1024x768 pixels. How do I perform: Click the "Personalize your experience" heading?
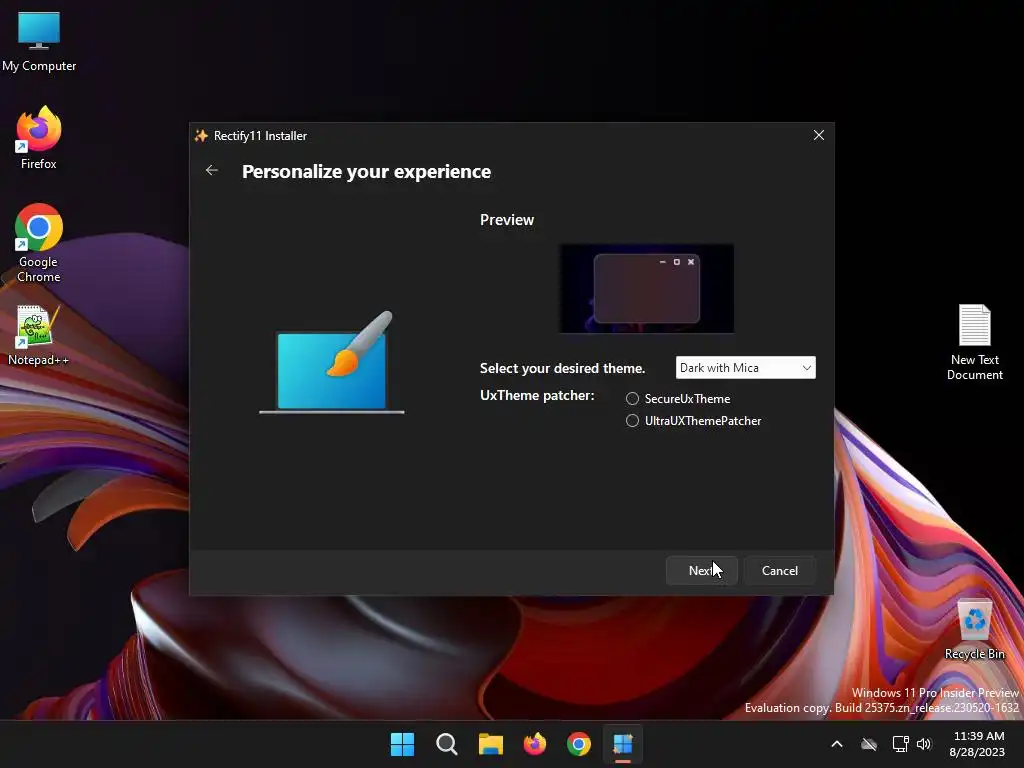[x=366, y=171]
